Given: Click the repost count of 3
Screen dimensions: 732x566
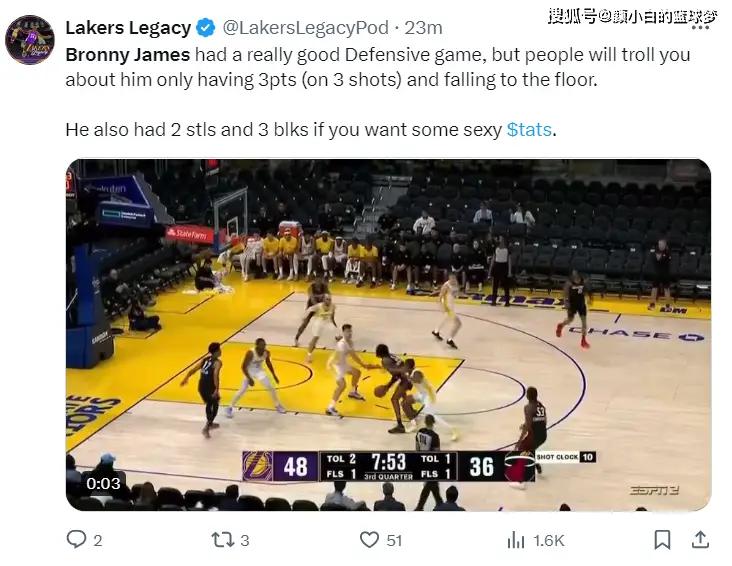Looking at the screenshot, I should coord(245,541).
